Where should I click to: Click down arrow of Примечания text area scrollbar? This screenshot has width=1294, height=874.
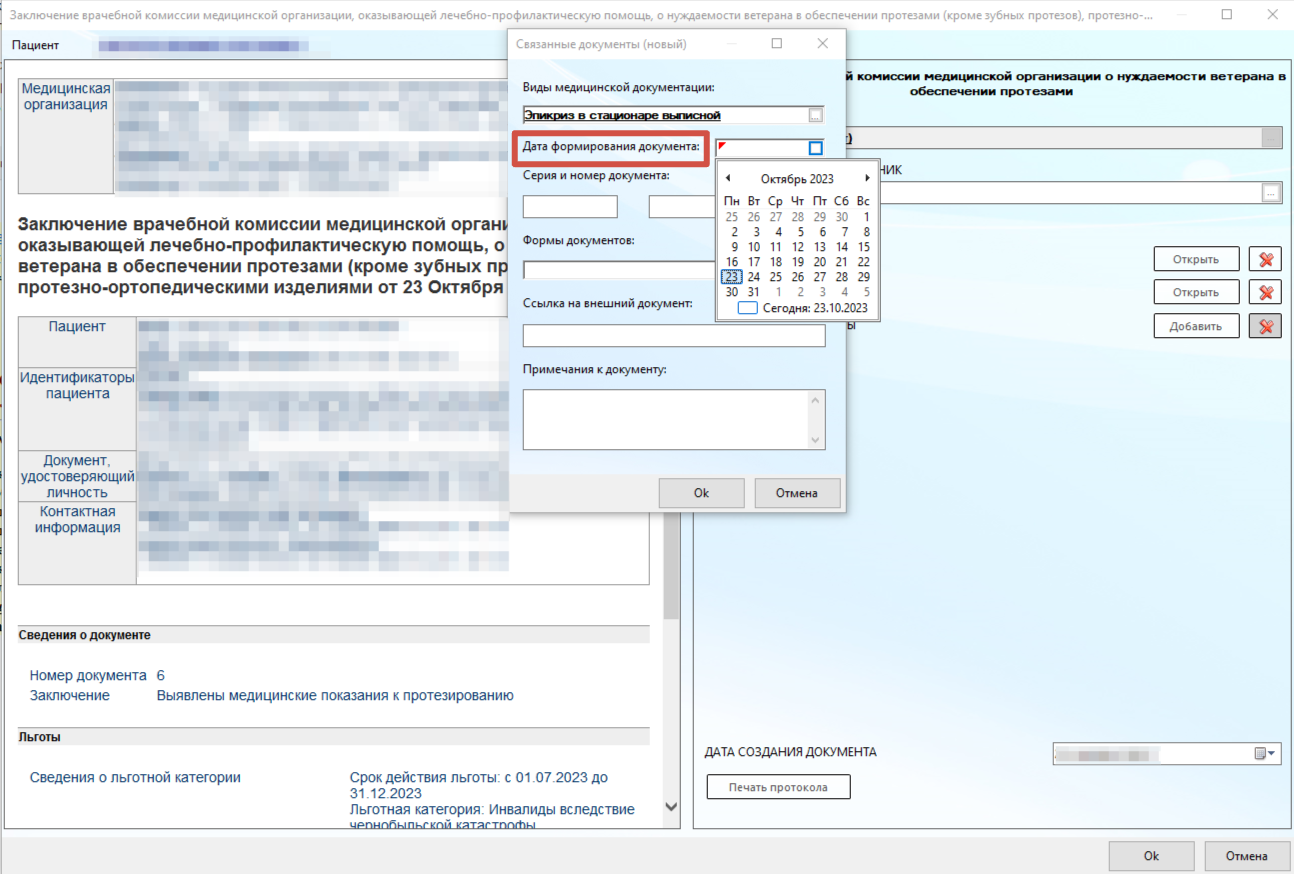[817, 440]
